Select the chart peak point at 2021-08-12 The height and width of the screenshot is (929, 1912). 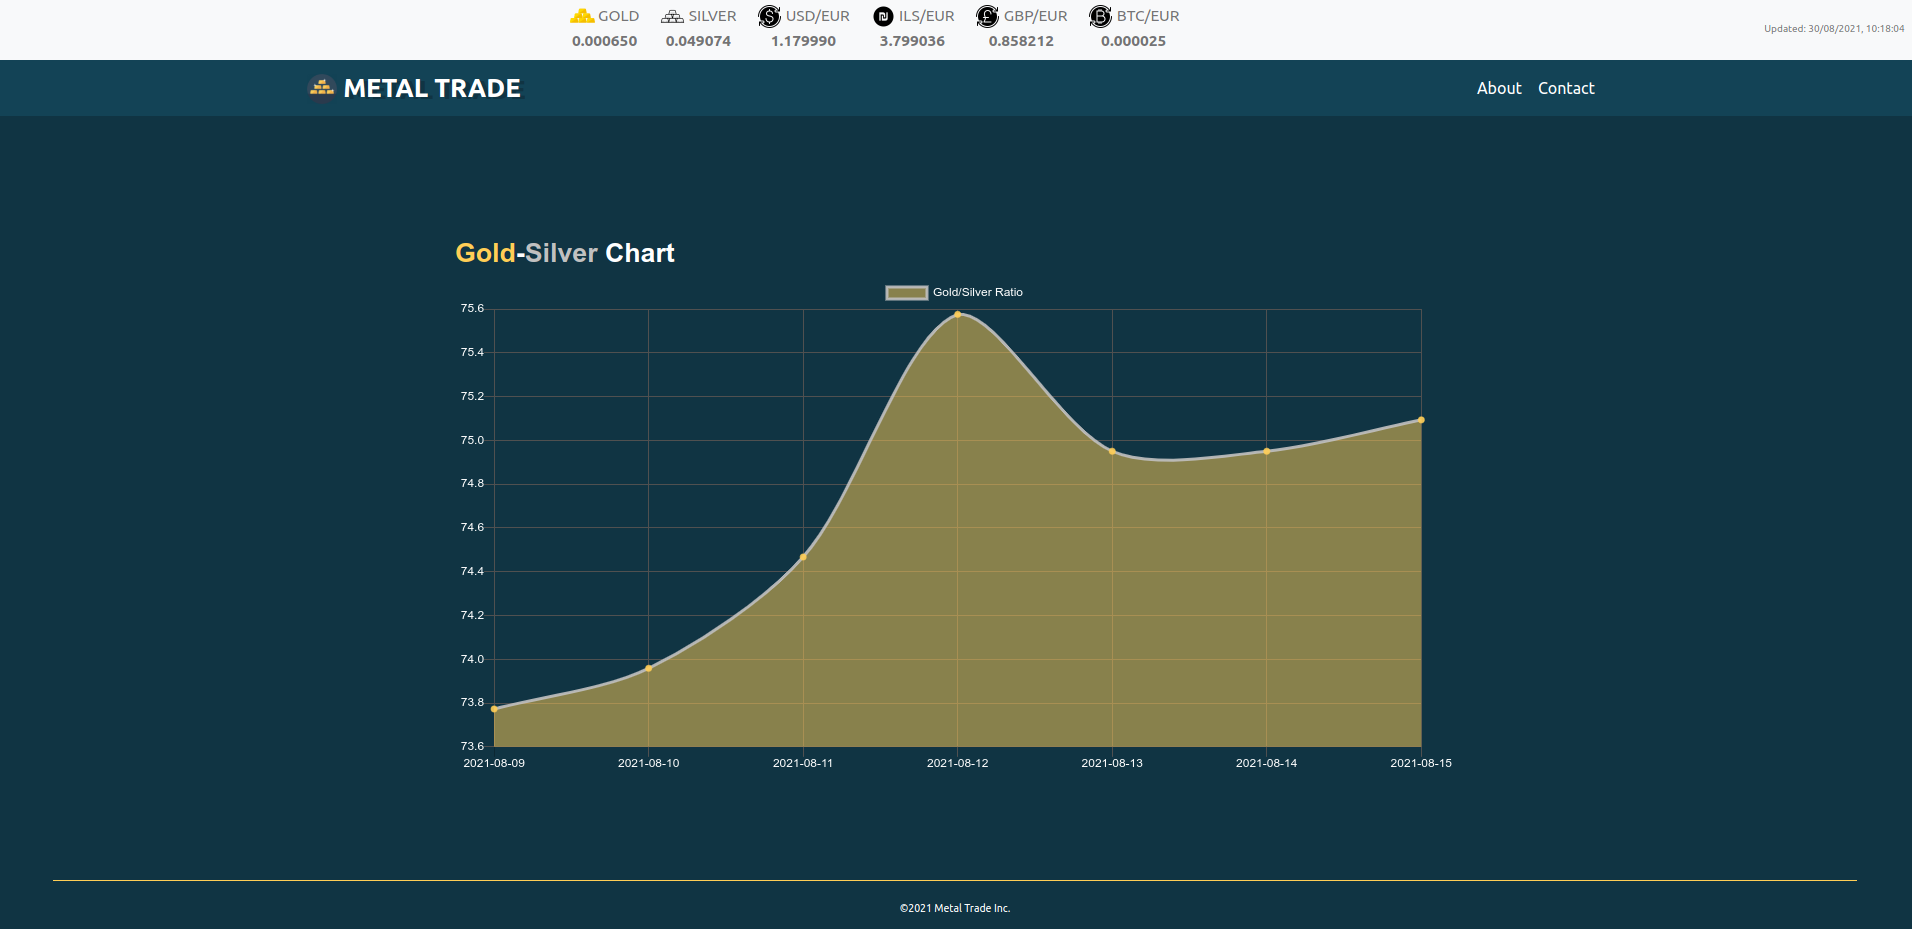tap(958, 314)
